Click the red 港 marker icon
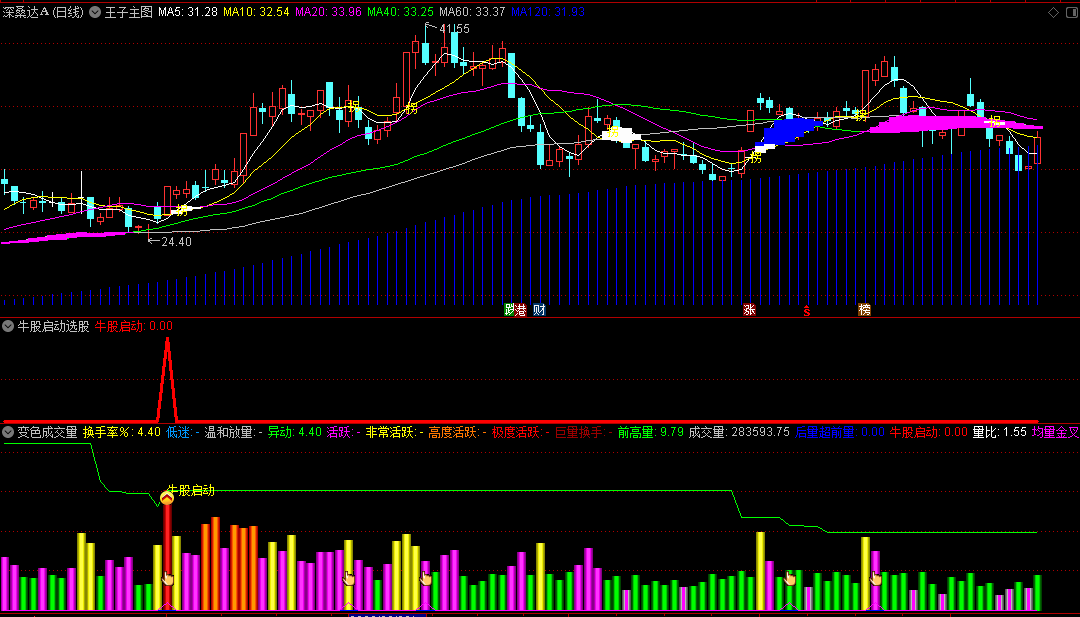 coord(520,310)
